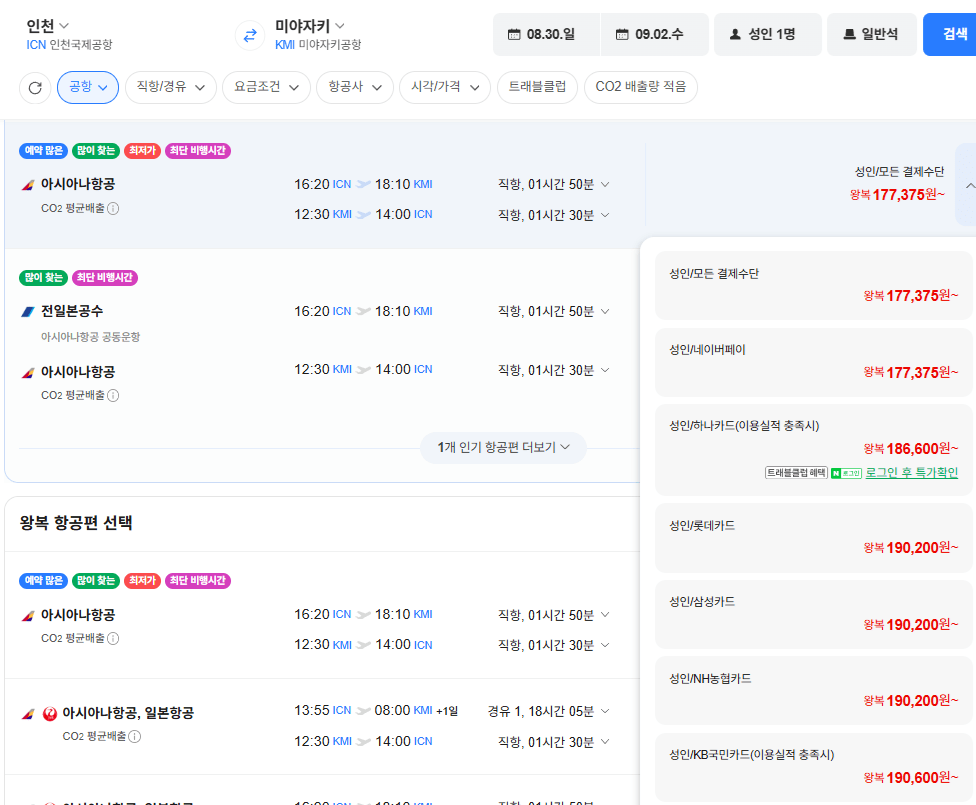
Task: Open the 요금조건 filter menu
Action: (266, 87)
